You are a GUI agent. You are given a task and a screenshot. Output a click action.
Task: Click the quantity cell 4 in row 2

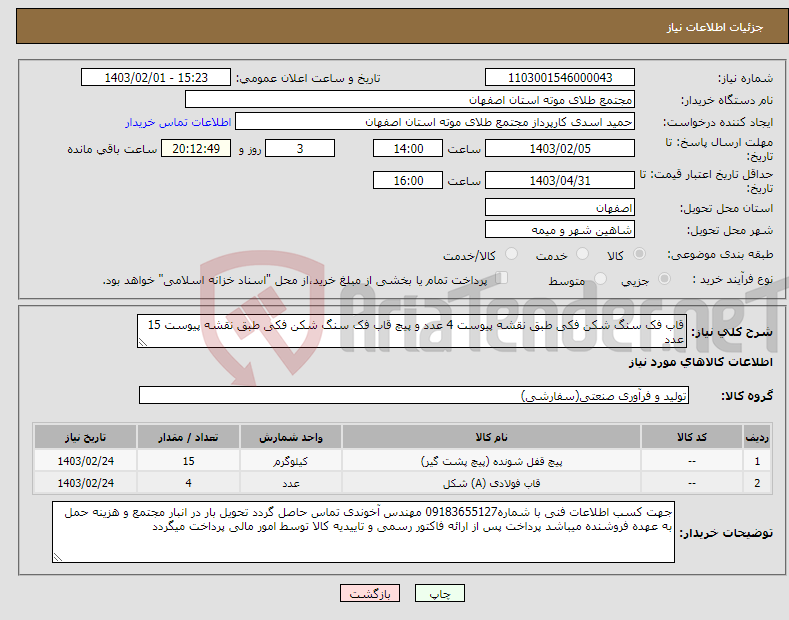[x=188, y=483]
